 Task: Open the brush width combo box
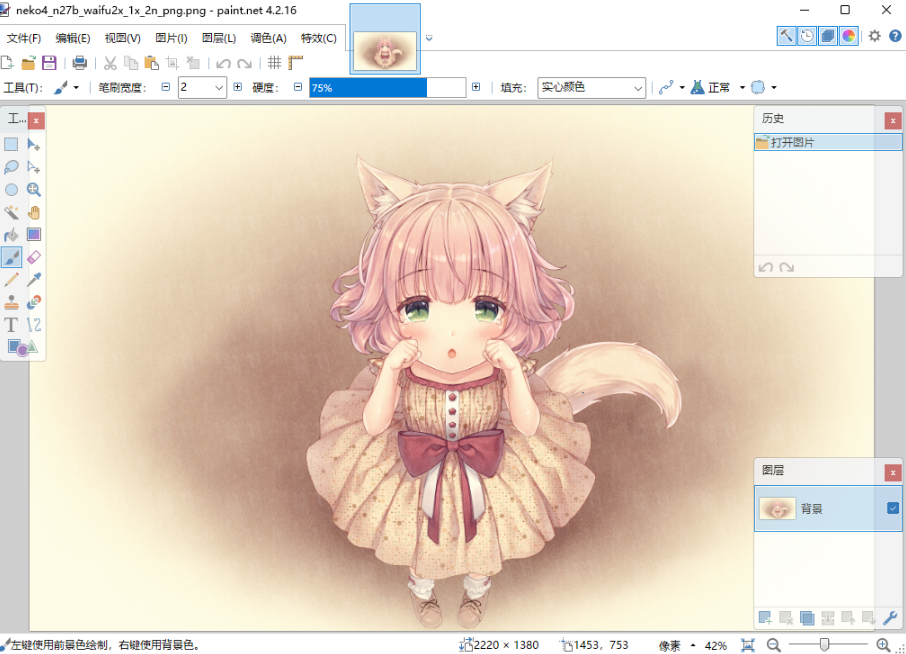point(202,88)
